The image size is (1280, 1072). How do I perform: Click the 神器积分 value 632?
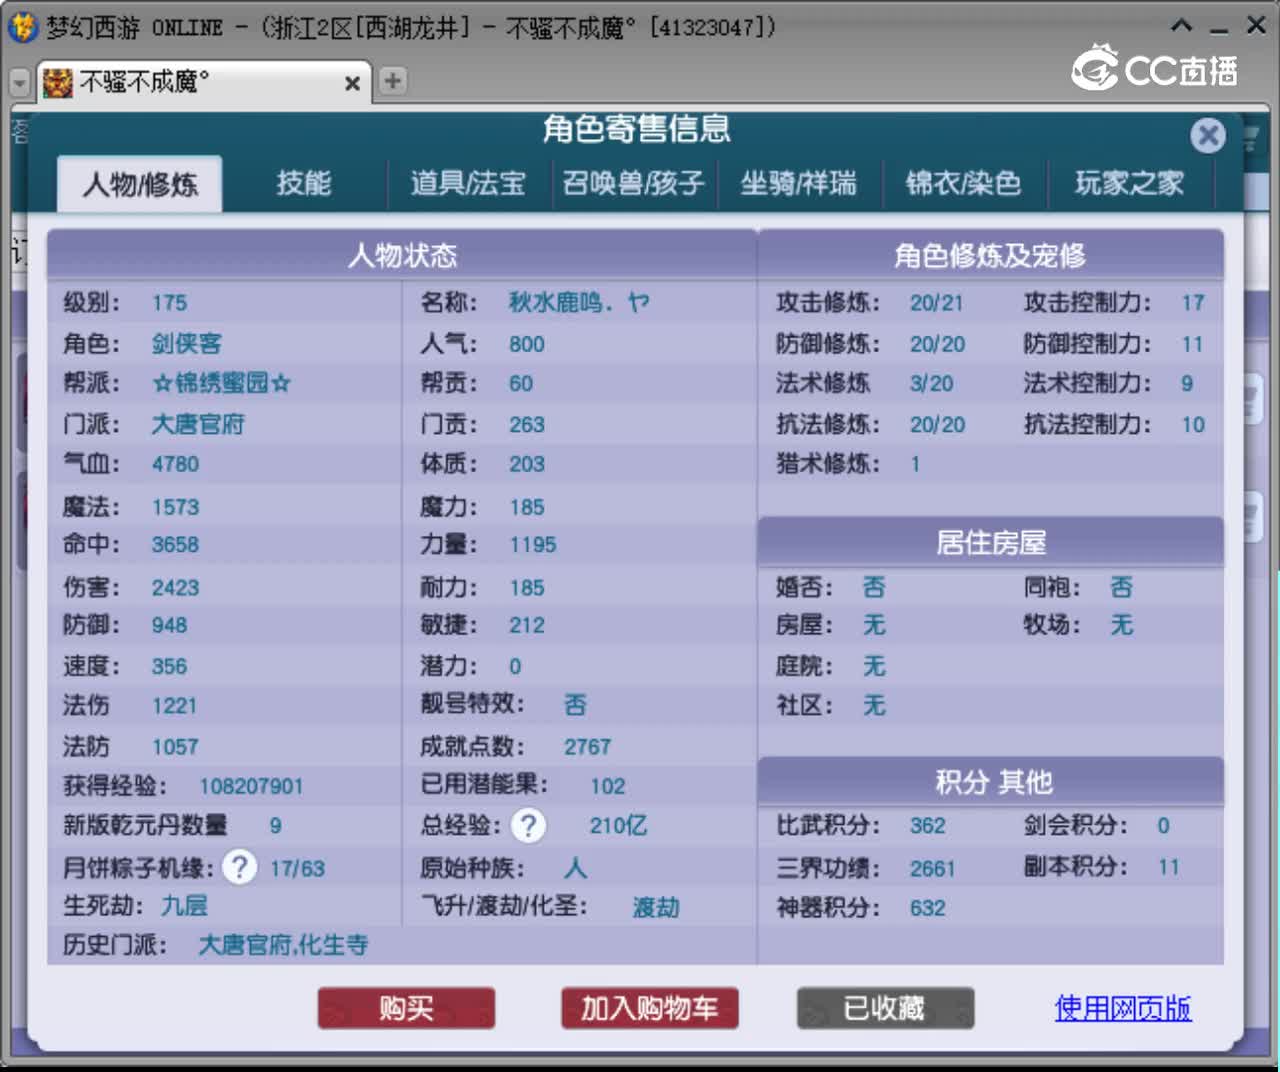[x=927, y=908]
